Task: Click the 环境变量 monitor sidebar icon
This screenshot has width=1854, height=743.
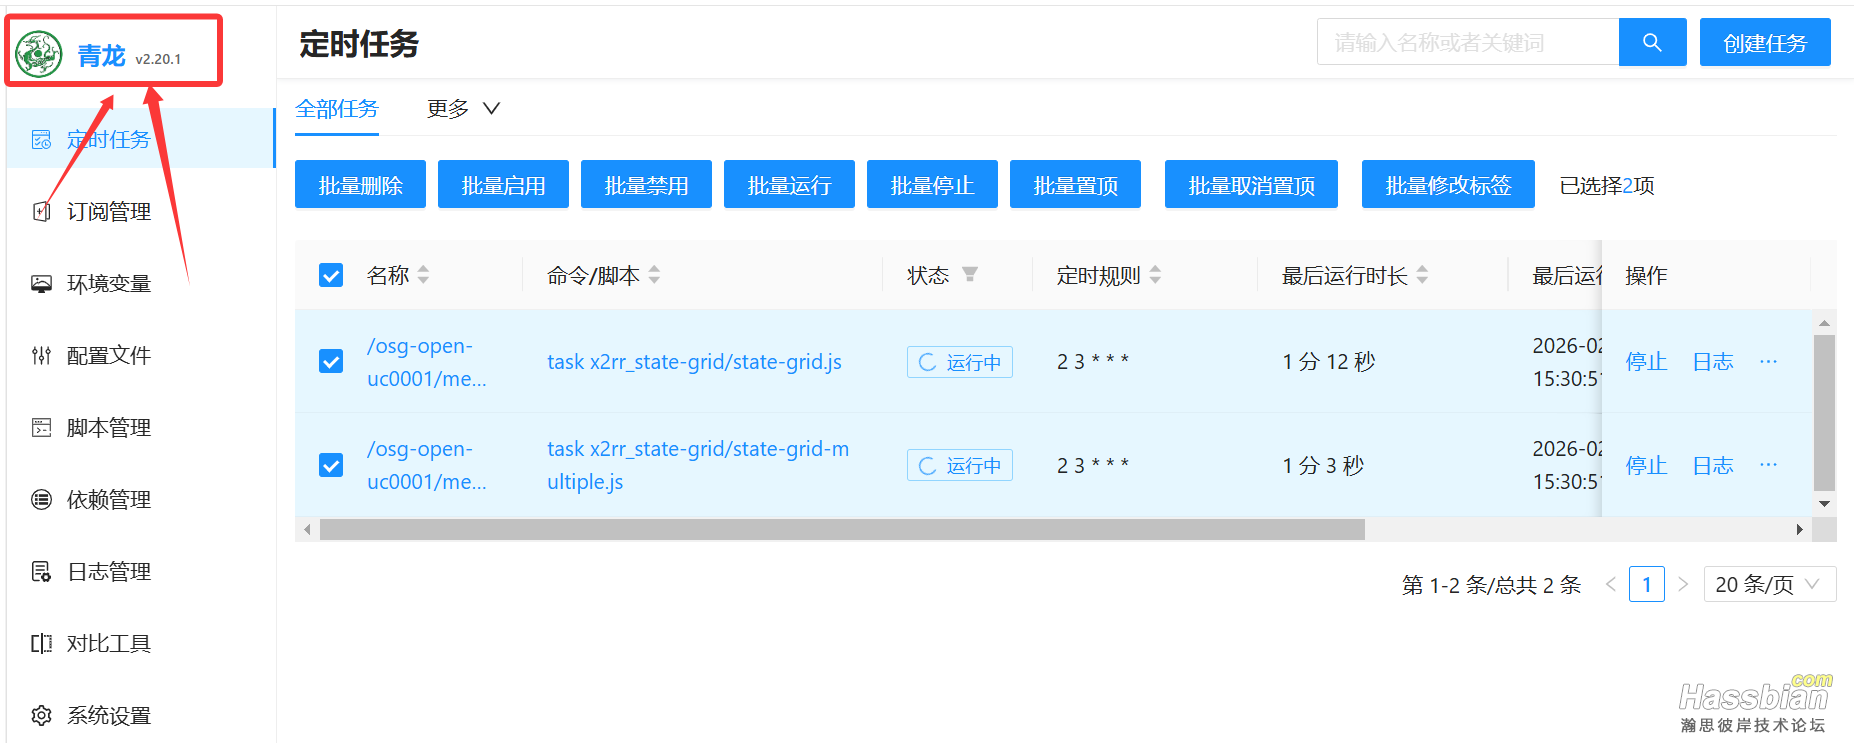Action: (41, 283)
